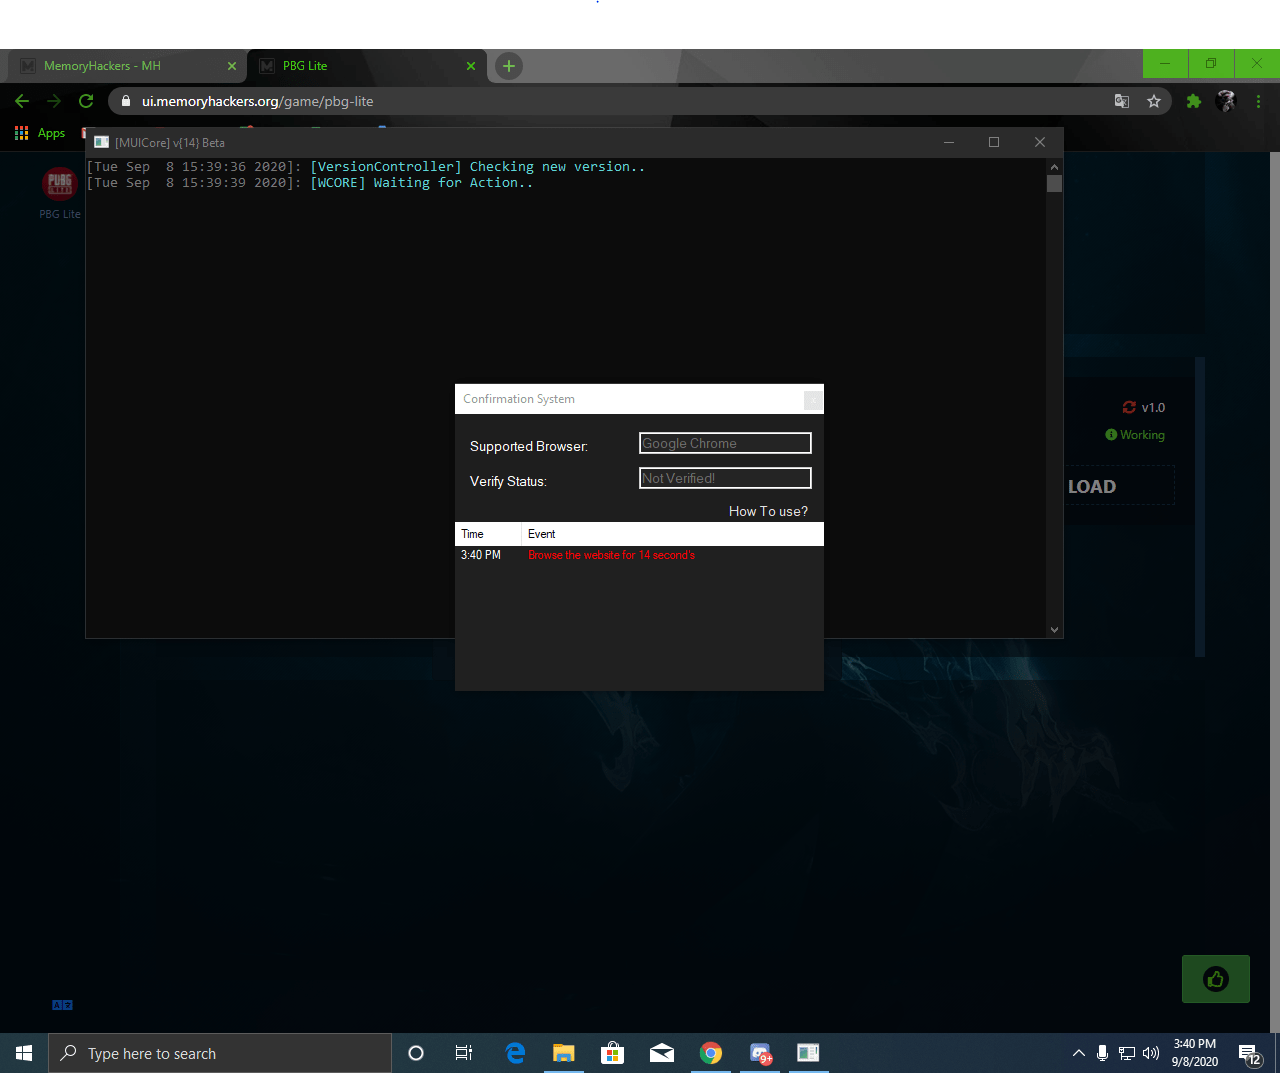1280x1073 pixels.
Task: Click the address bar URL
Action: [257, 101]
